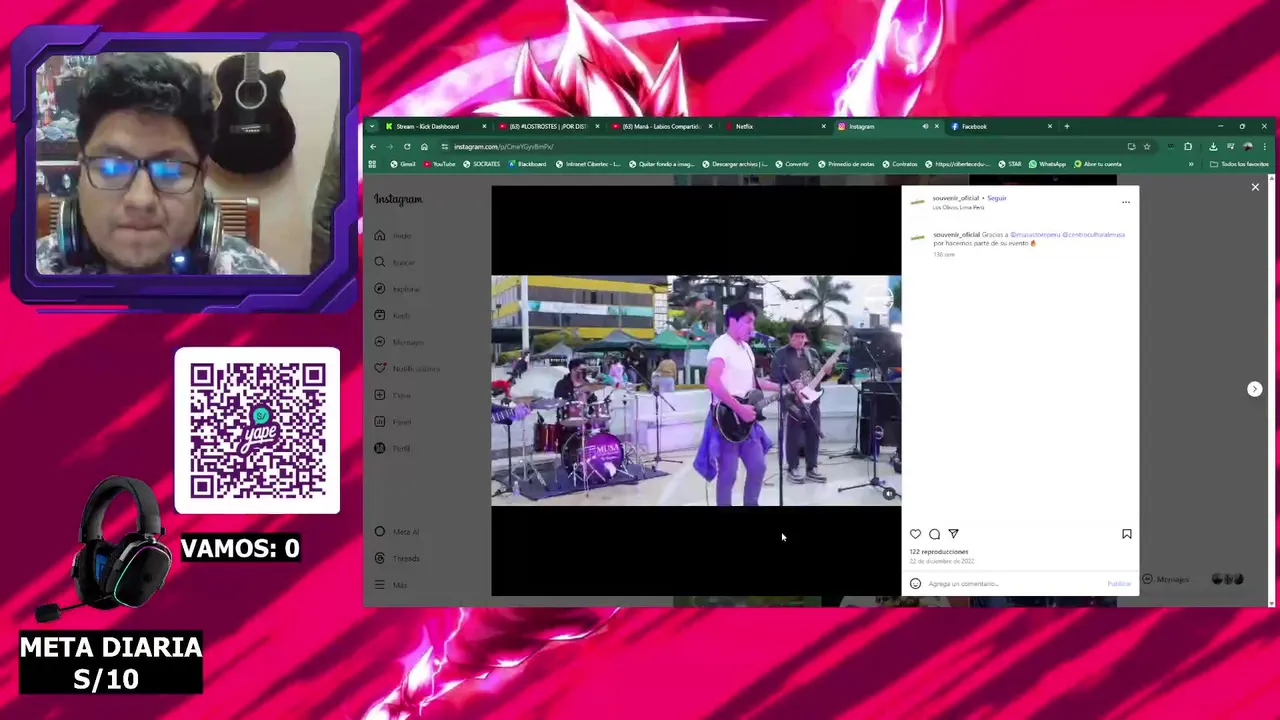The image size is (1280, 720).
Task: Click the comment field 'Agrega un comentario'
Action: pyautogui.click(x=1014, y=584)
